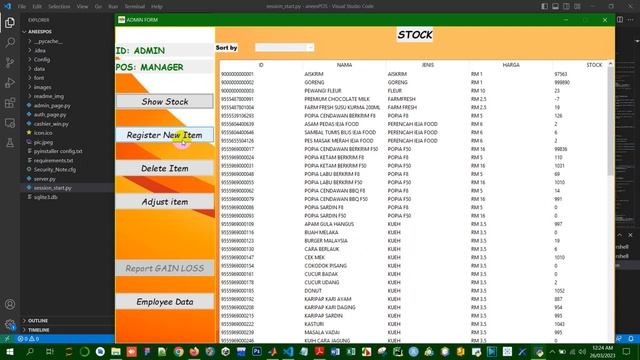Toggle the primary side bar layout icon
Viewport: 640px width, 360px height.
544,6
